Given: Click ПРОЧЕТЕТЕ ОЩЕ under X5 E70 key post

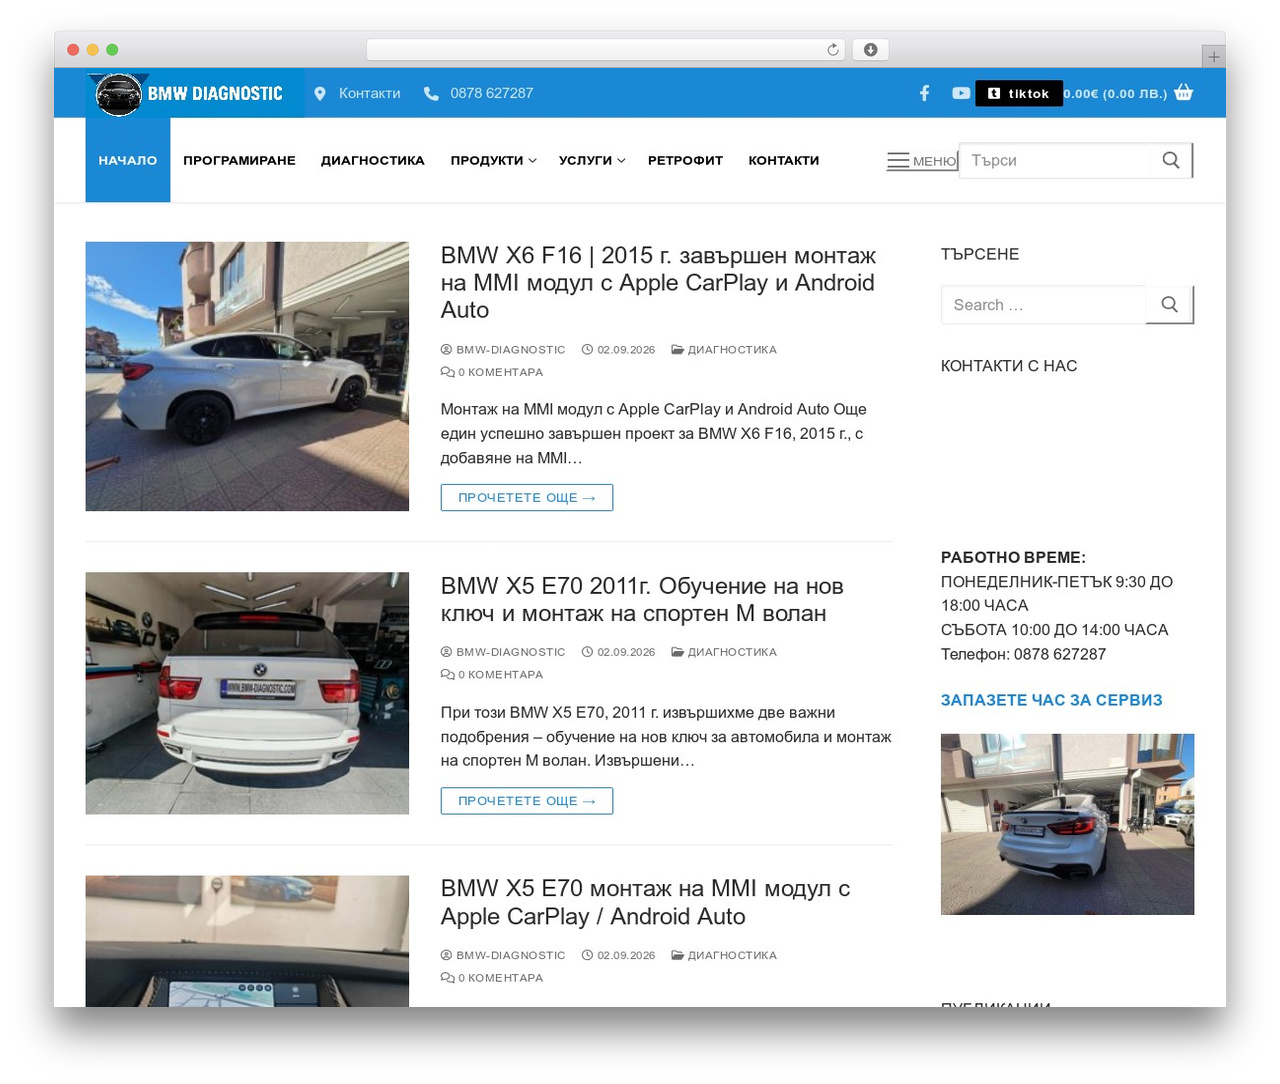Looking at the screenshot, I should point(527,801).
